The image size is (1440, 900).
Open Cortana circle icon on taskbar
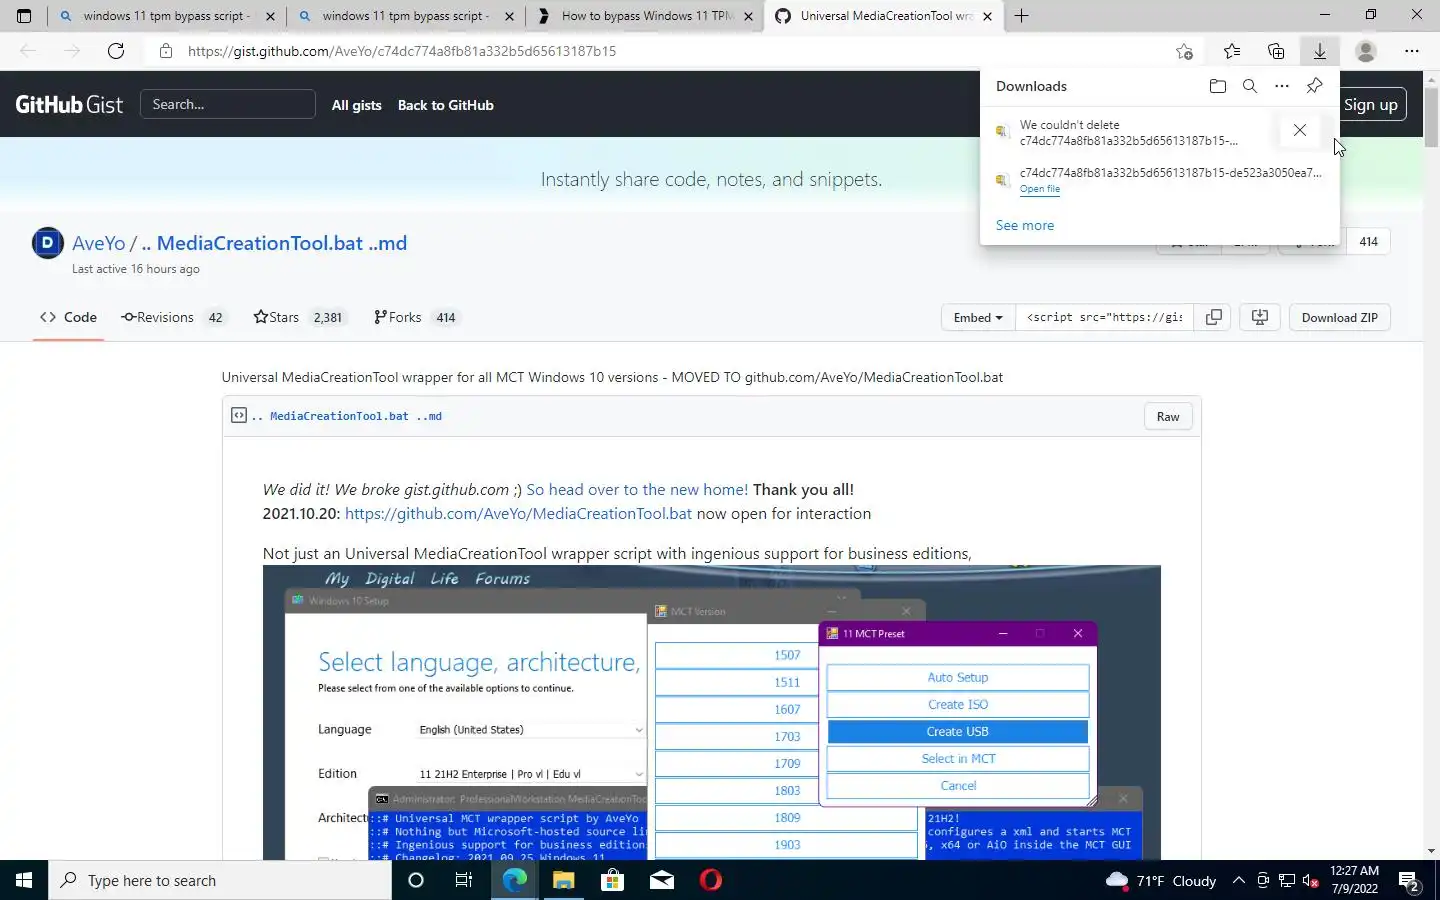coord(416,880)
